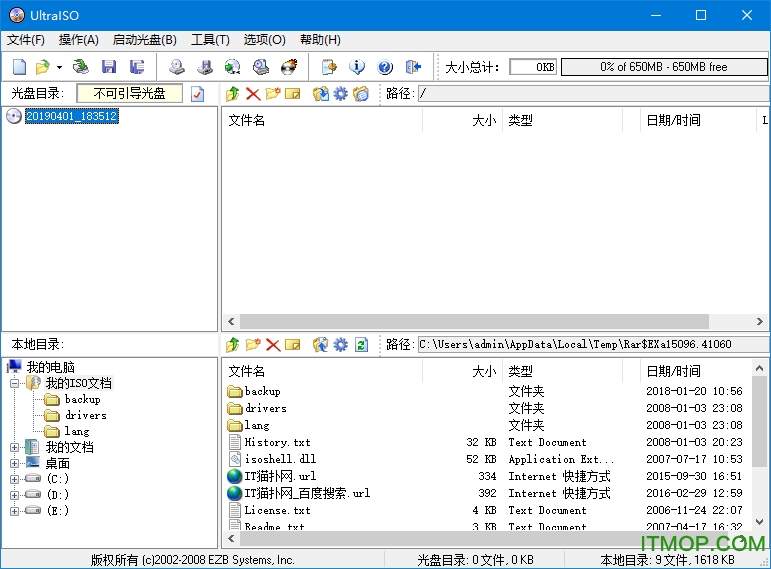The height and width of the screenshot is (569, 771).
Task: Click the New file toolbar icon
Action: (x=19, y=67)
